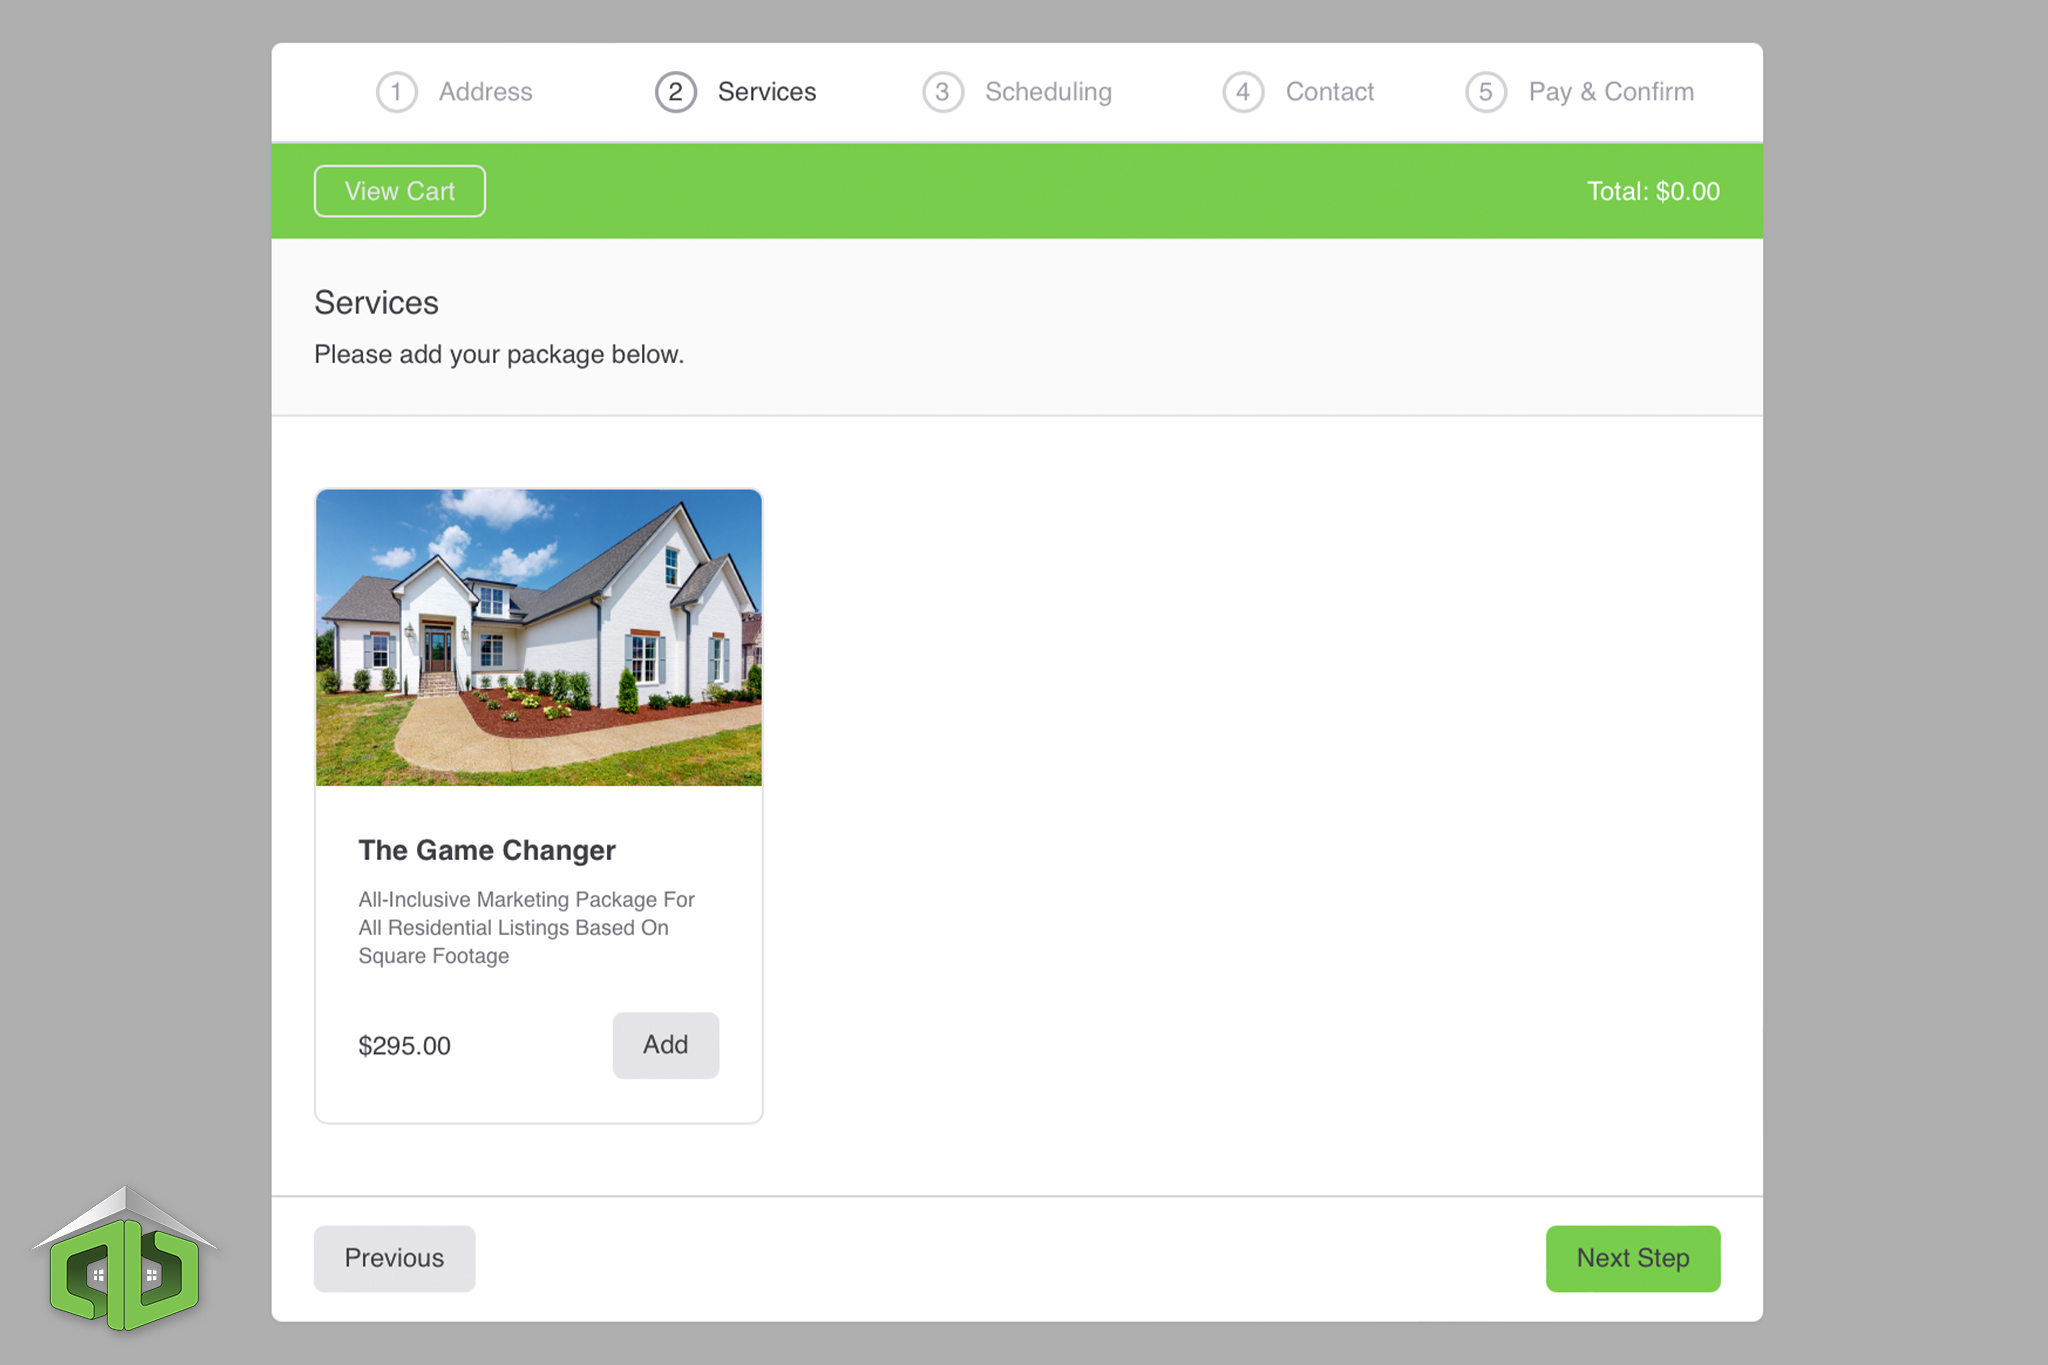Jump to the Contact step

coord(1298,92)
